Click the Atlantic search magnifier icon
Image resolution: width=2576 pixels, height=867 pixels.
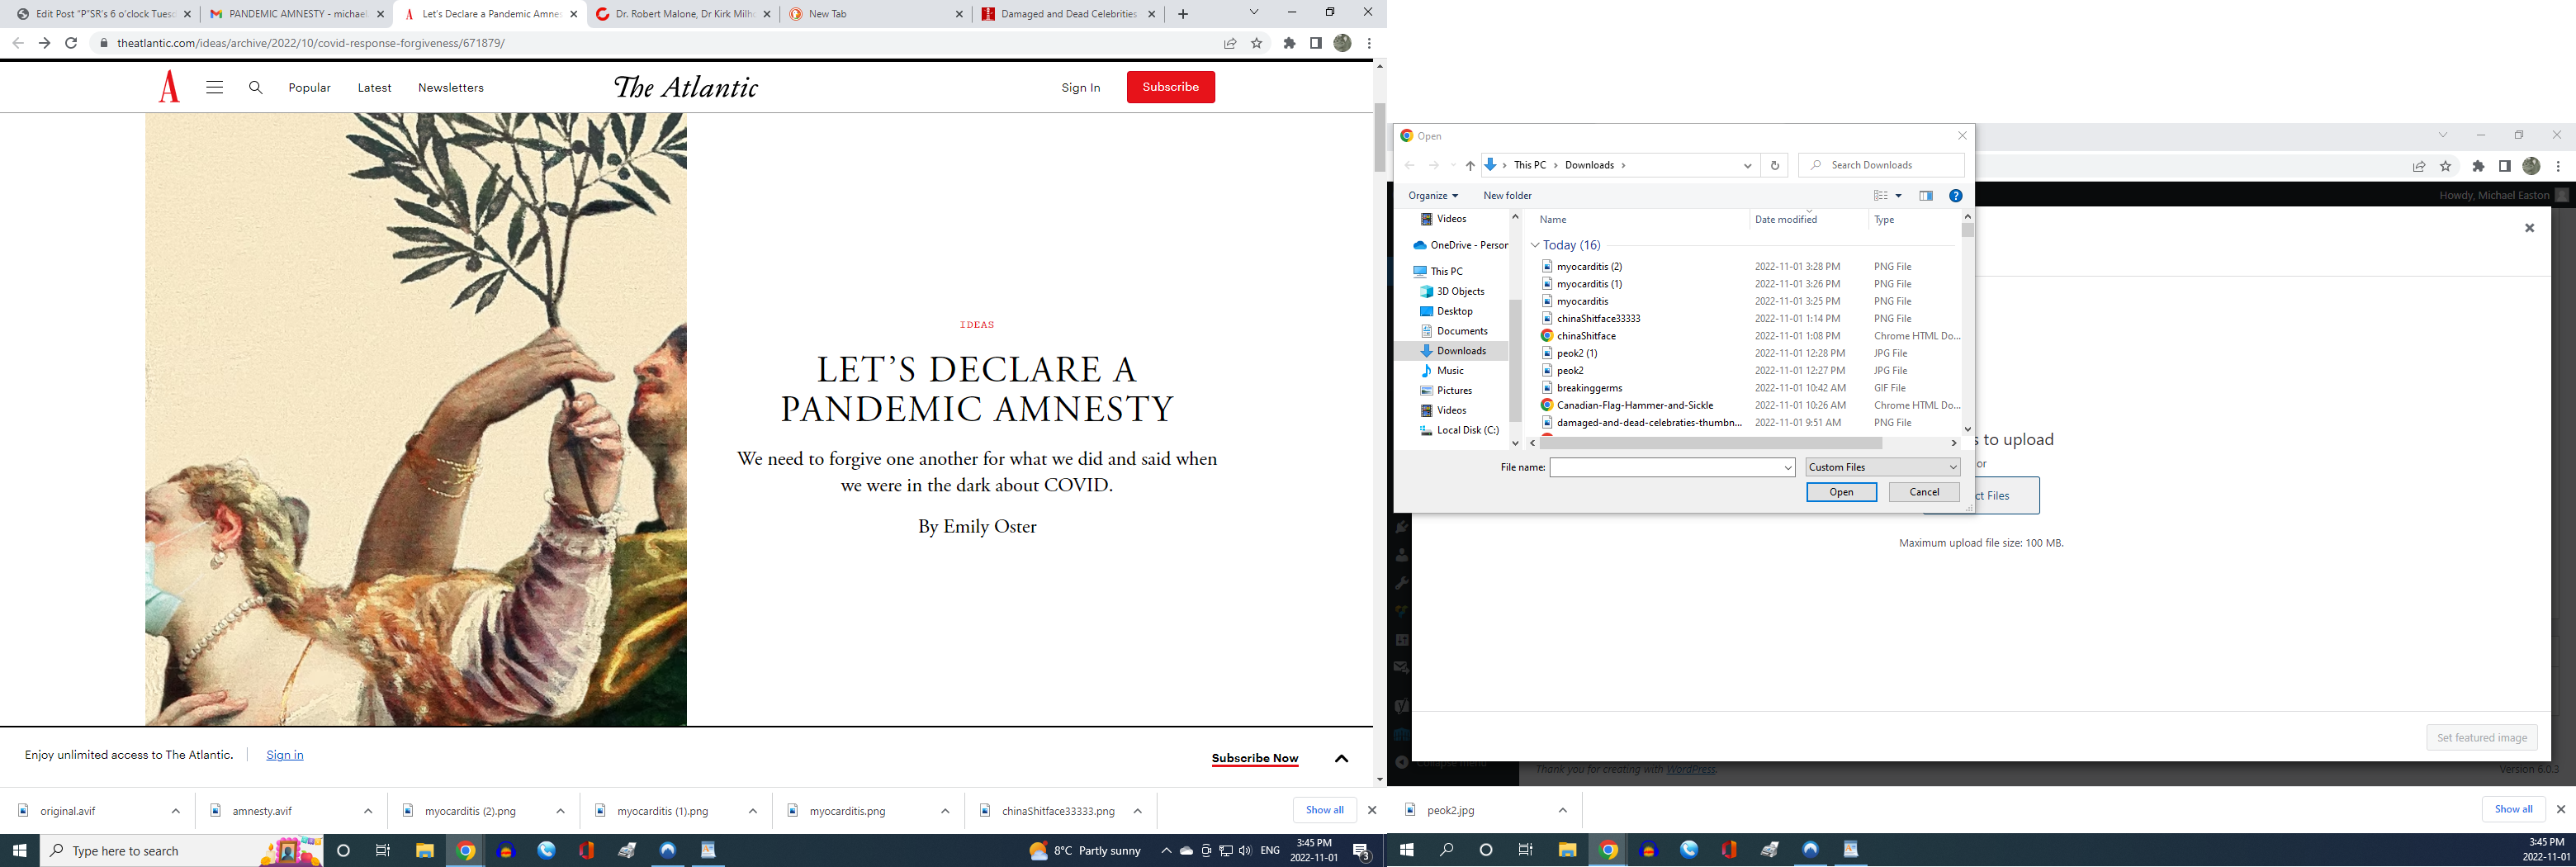pos(256,88)
